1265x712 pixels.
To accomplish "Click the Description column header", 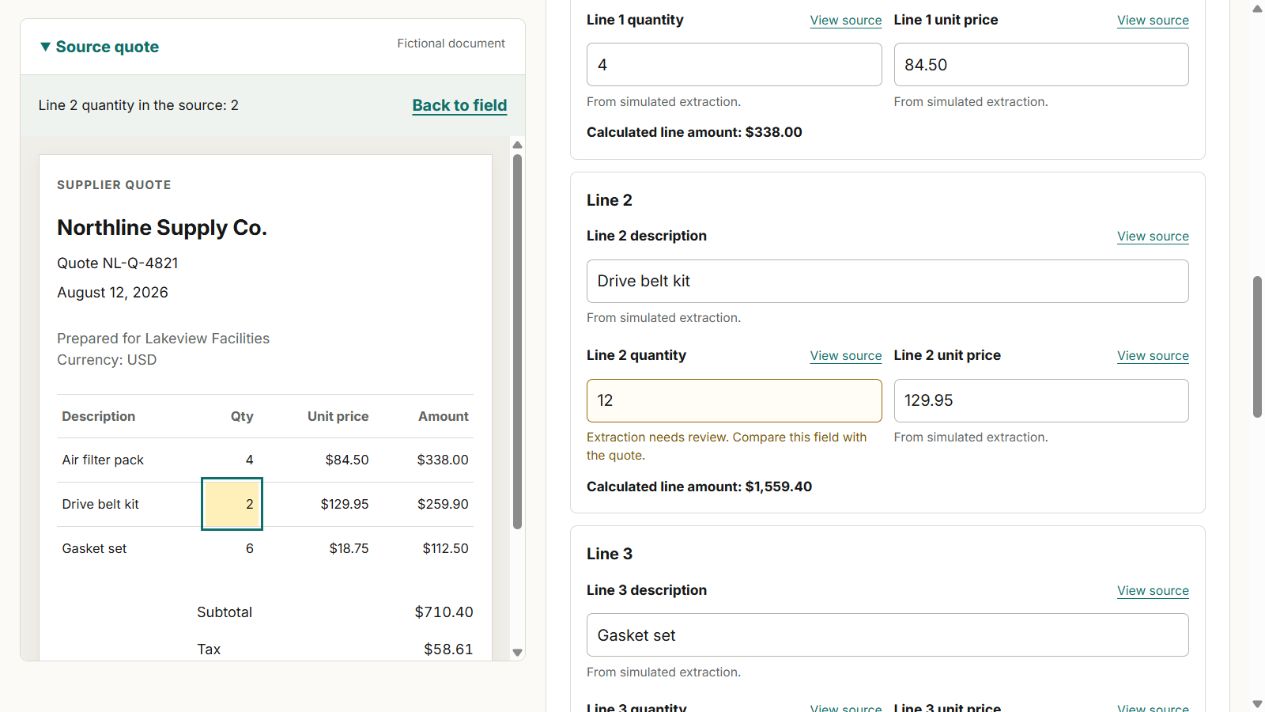I will click(x=98, y=416).
